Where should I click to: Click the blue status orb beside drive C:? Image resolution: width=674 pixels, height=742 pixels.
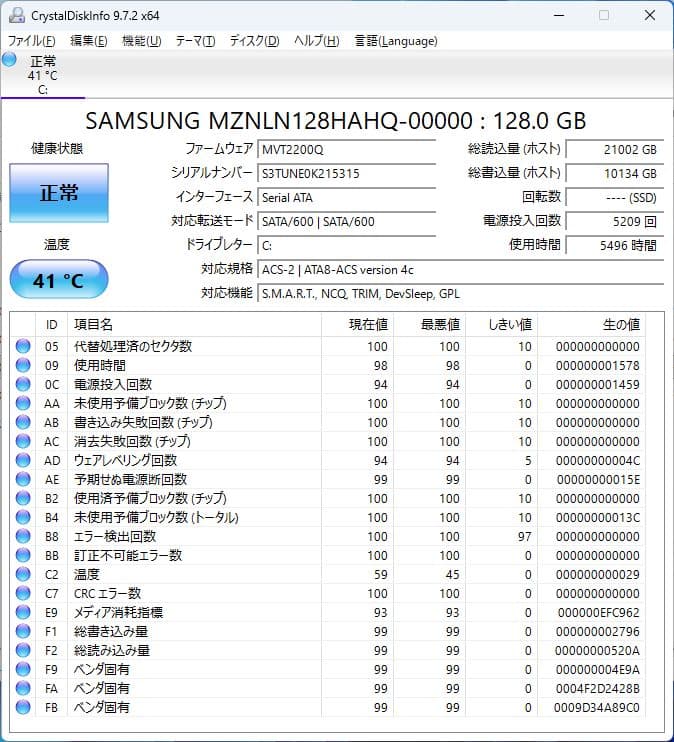click(x=9, y=60)
